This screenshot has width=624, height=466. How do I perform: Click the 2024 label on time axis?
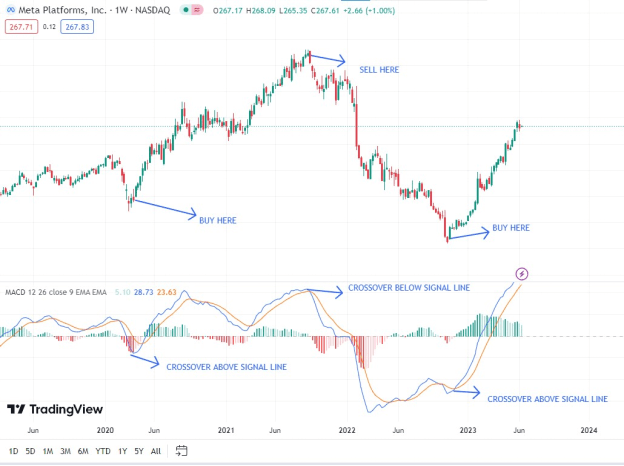[589, 430]
